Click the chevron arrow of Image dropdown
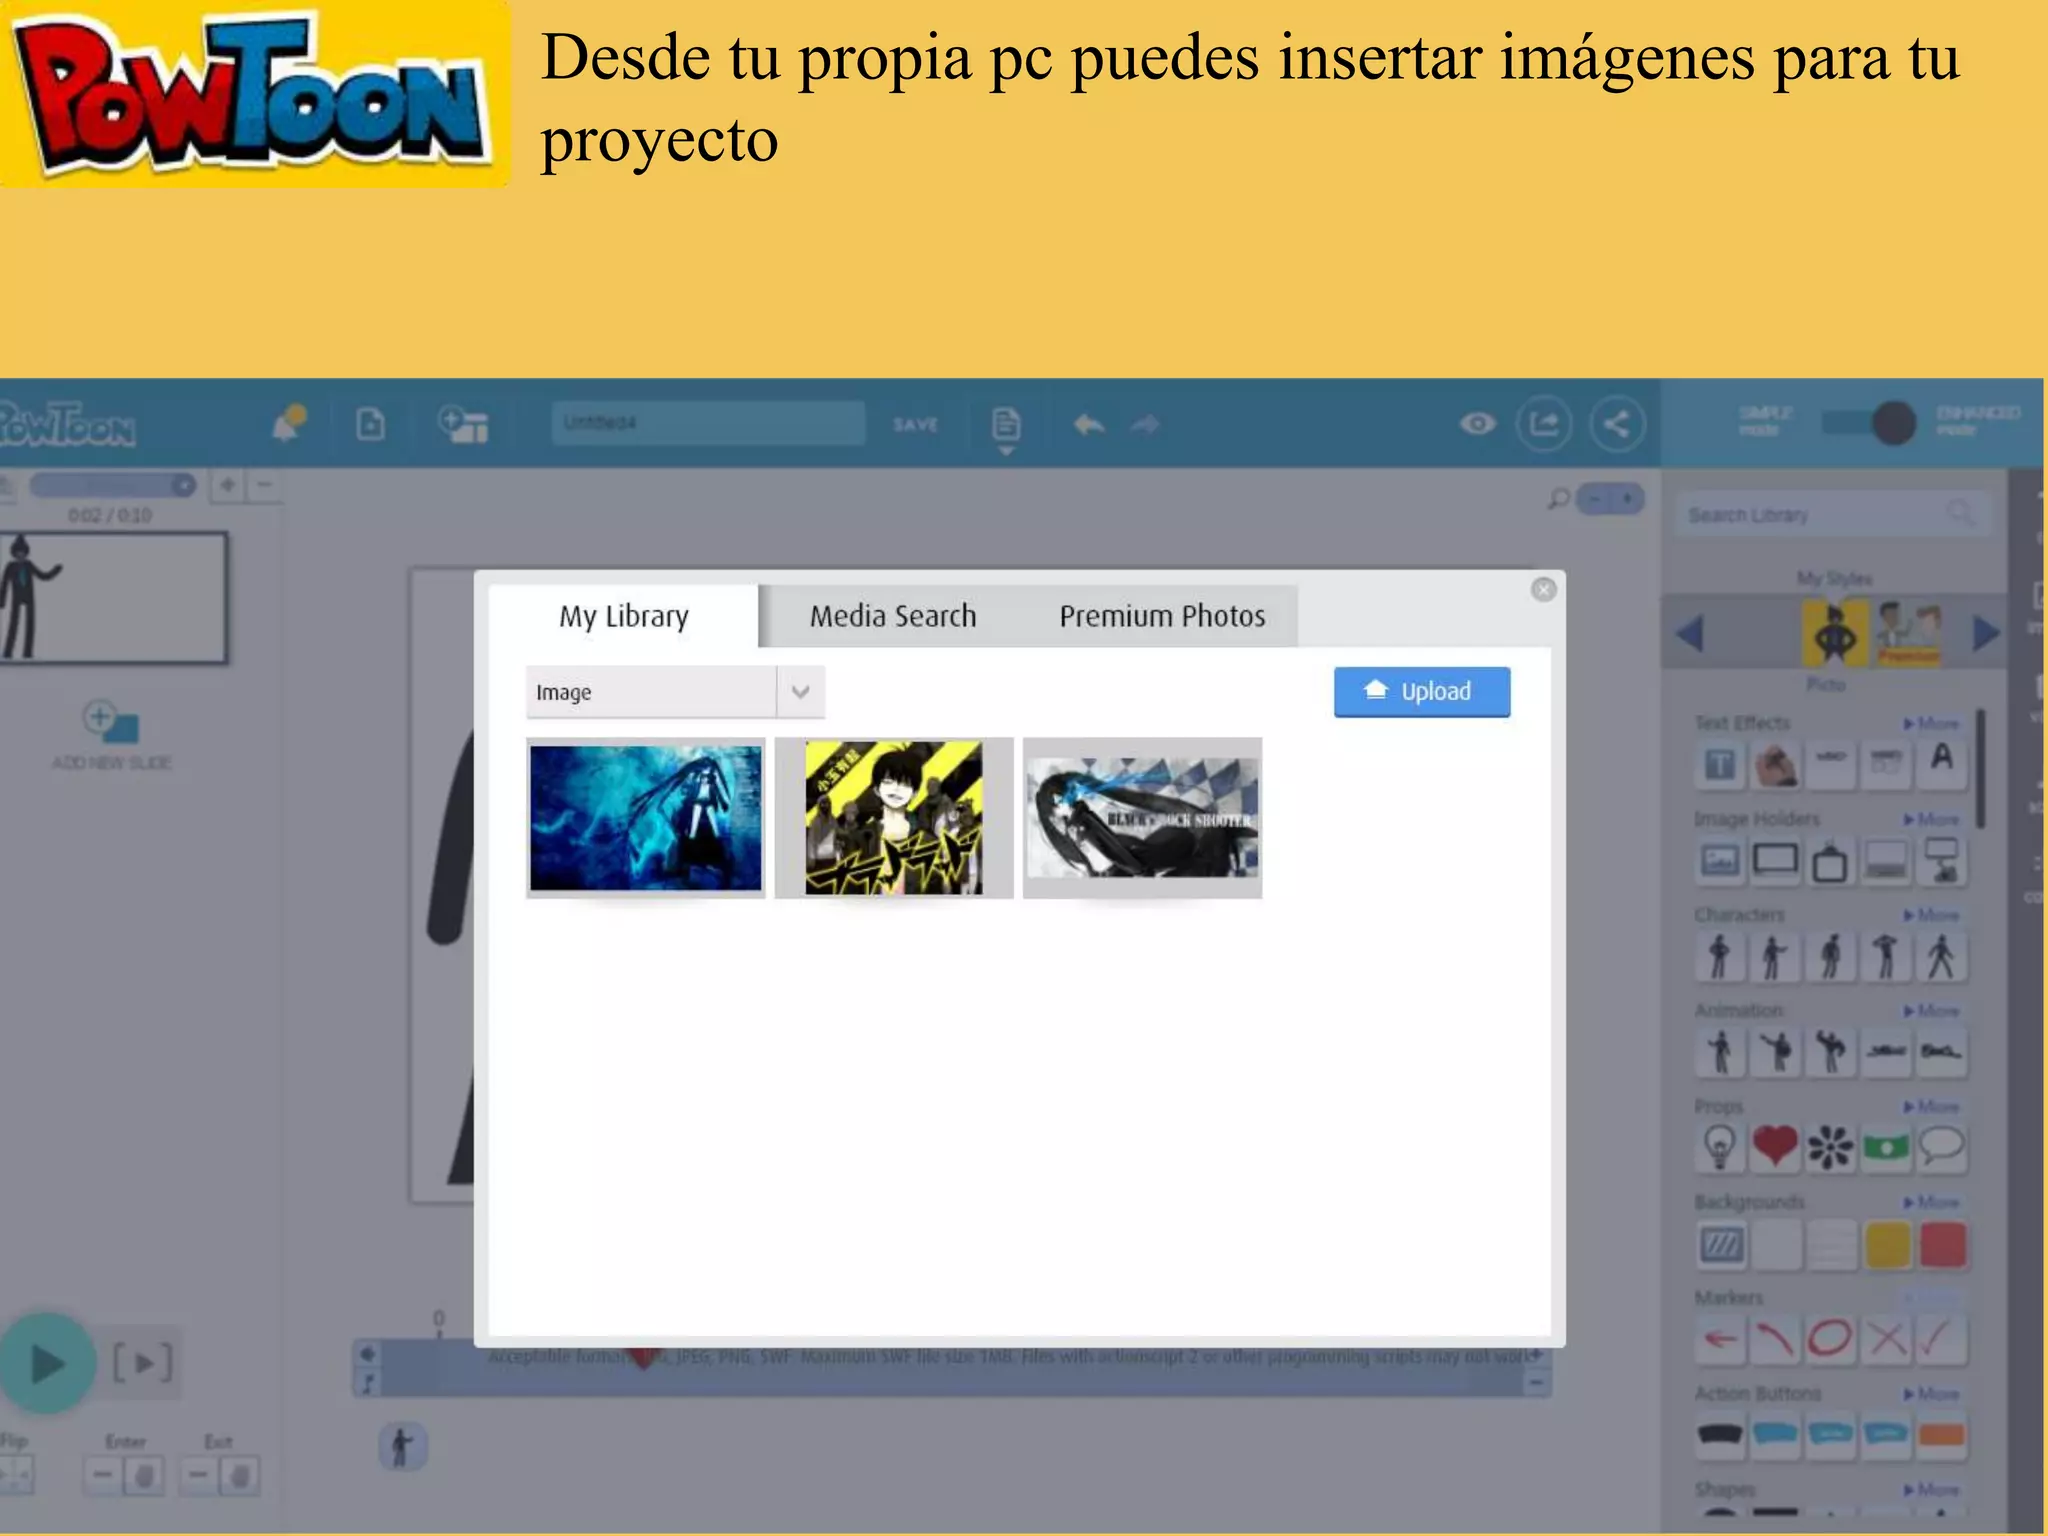The width and height of the screenshot is (2048, 1536). (800, 692)
